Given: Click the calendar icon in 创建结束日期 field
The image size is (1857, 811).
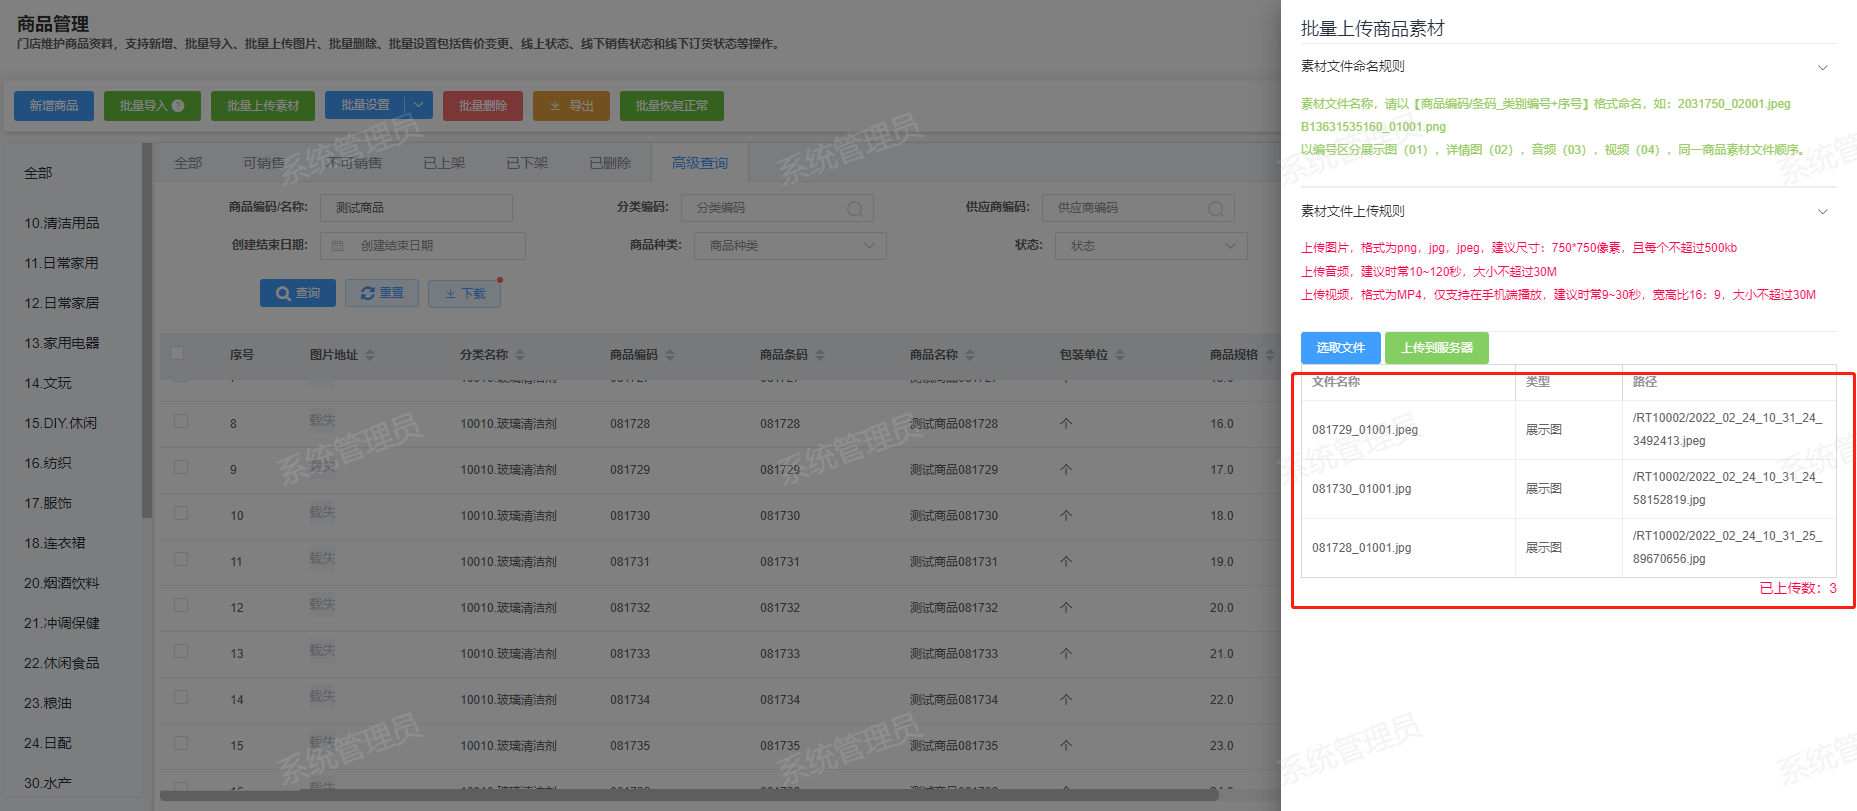Looking at the screenshot, I should [x=338, y=246].
